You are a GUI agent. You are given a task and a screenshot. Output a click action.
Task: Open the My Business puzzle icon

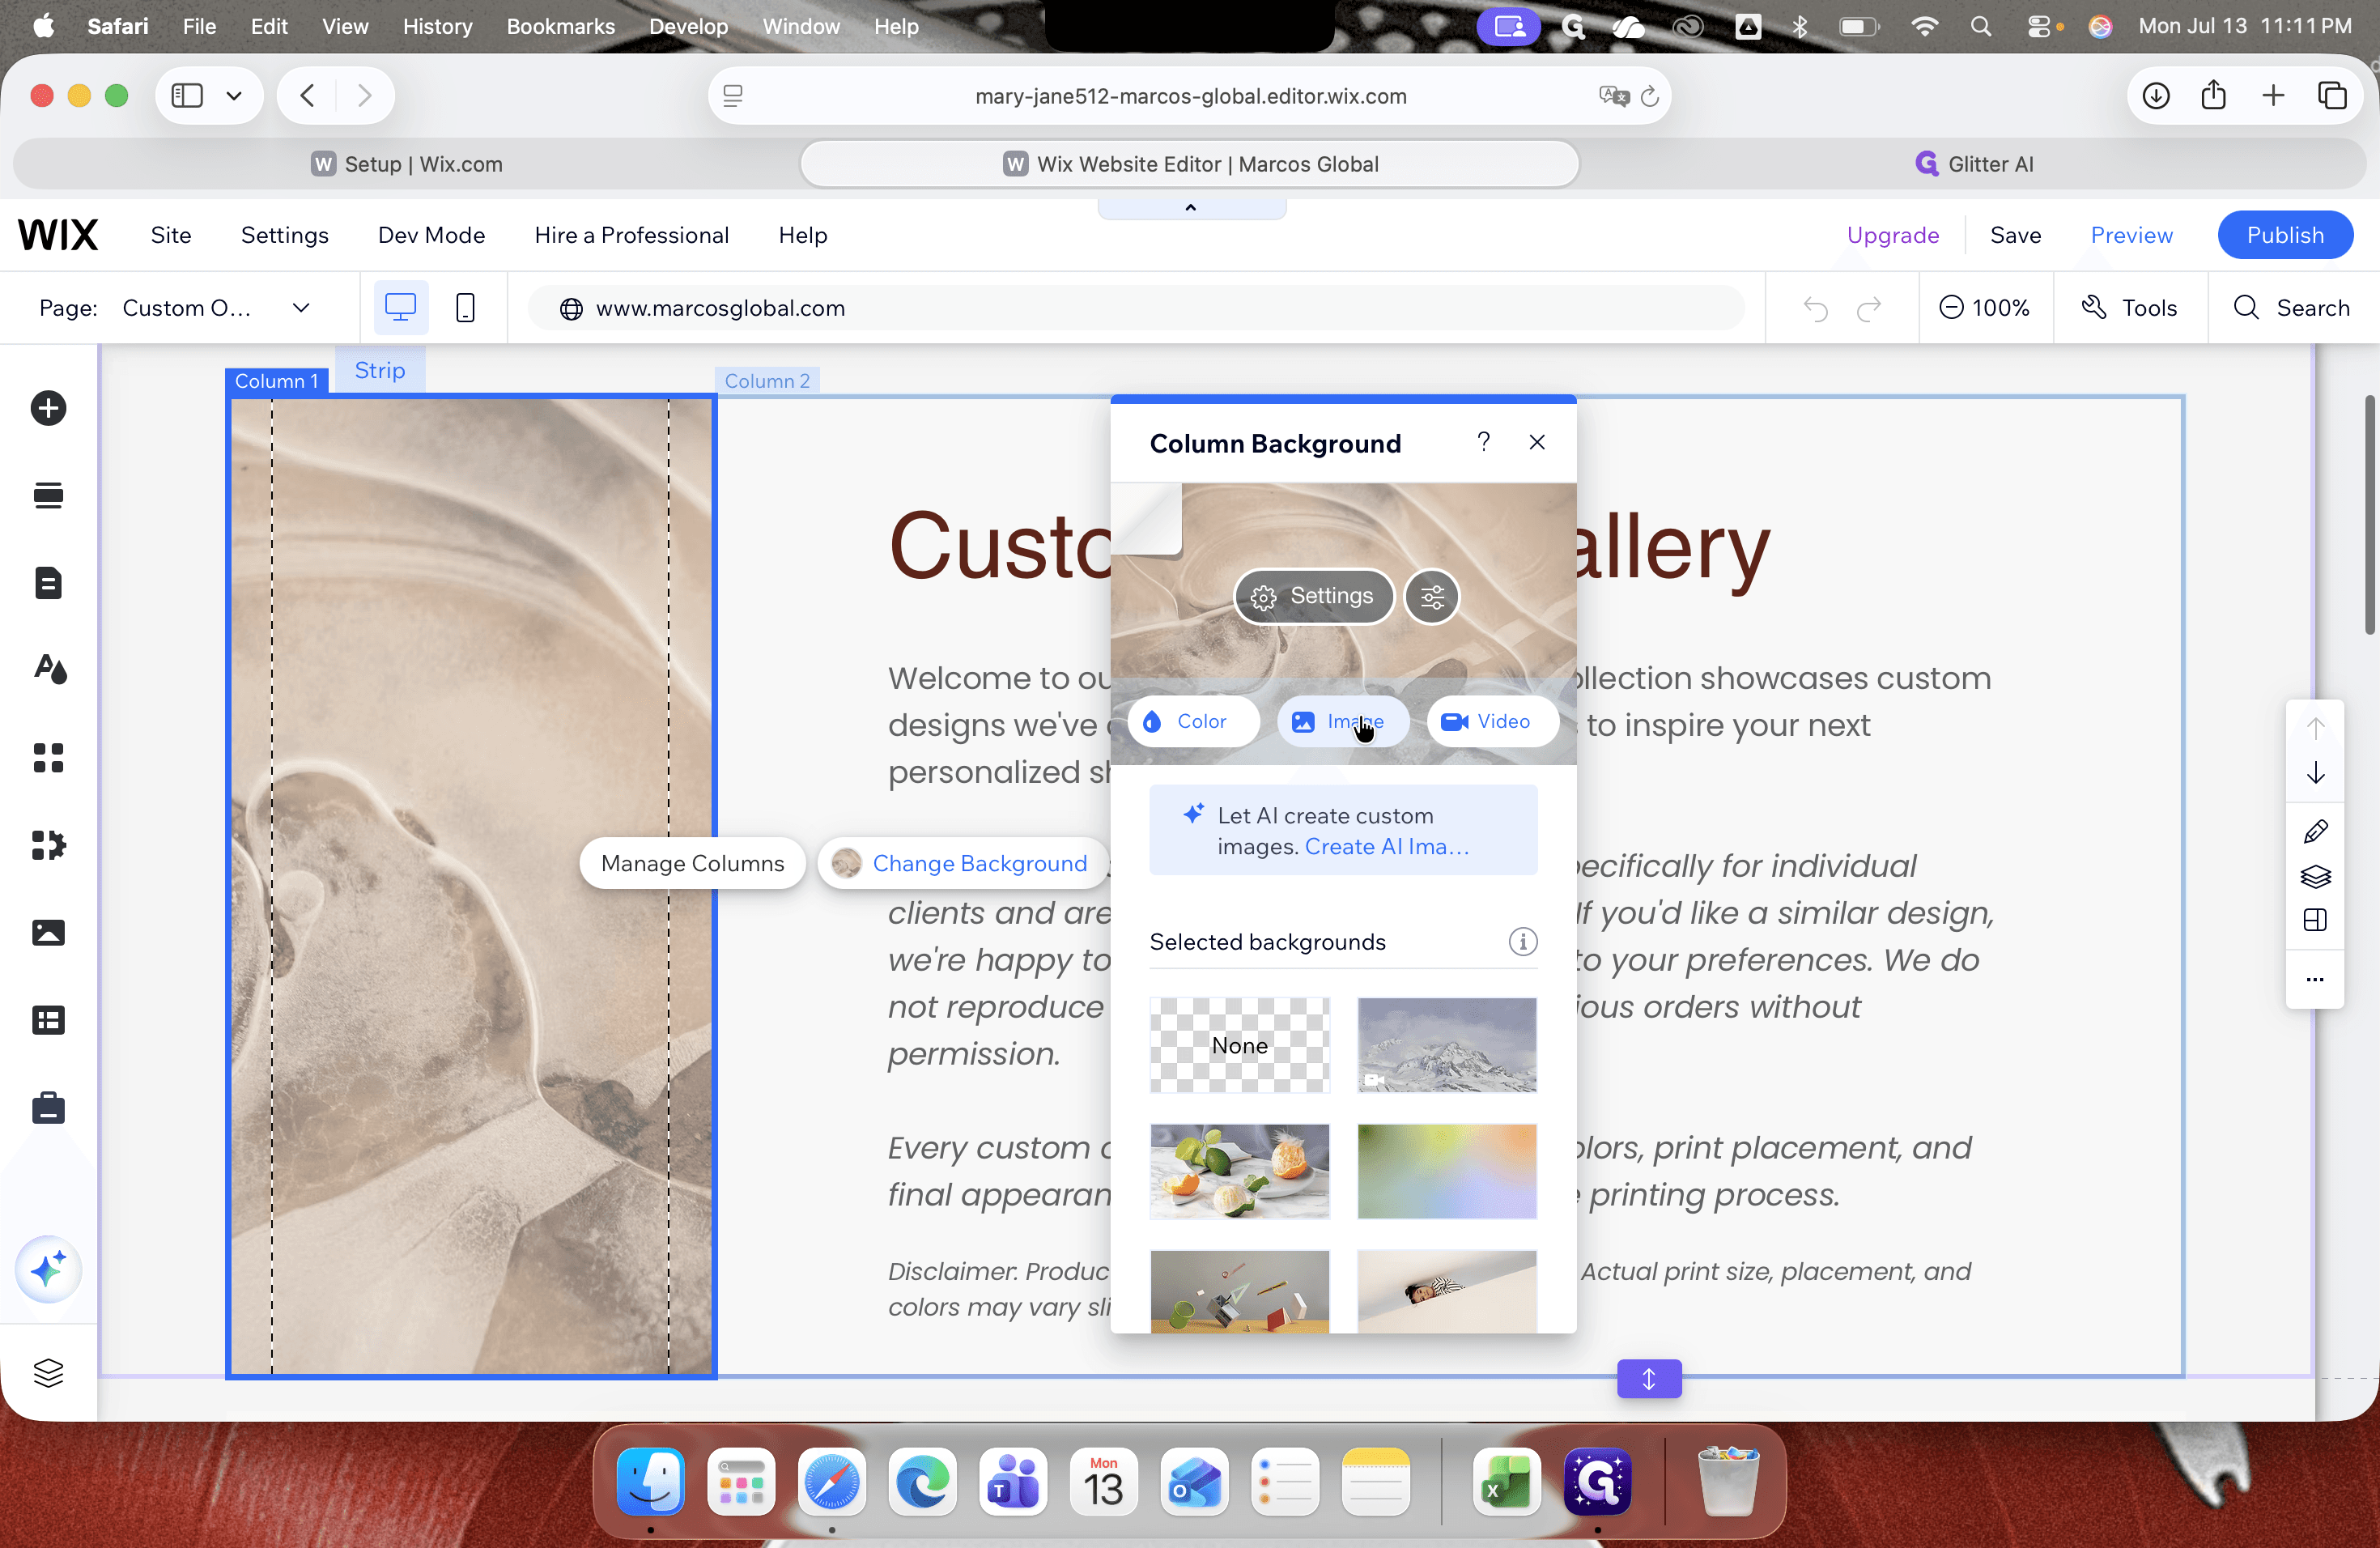48,845
